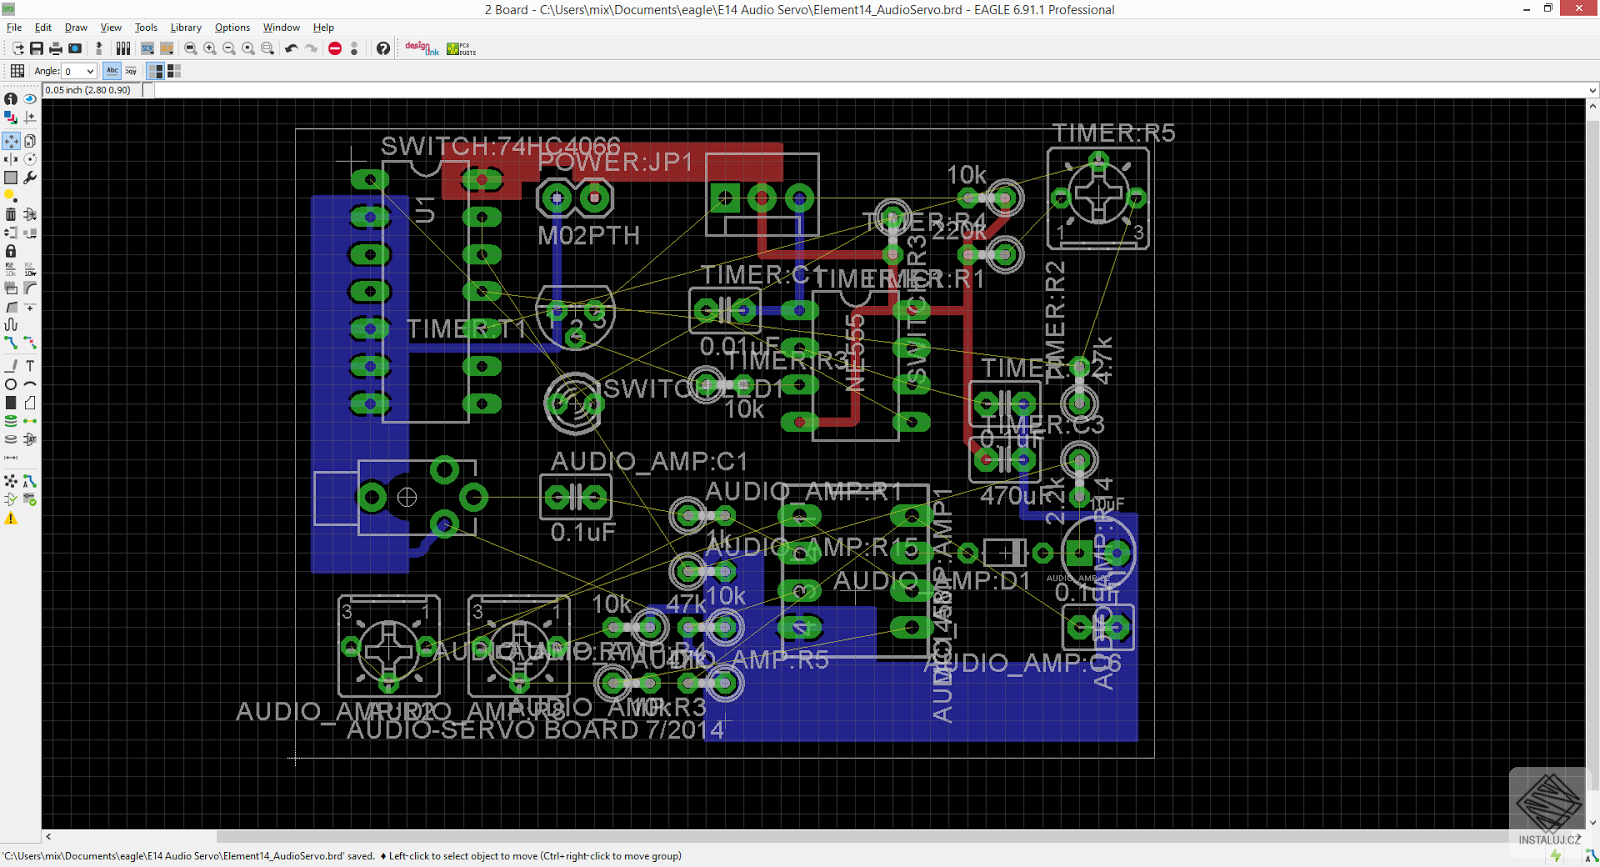1600x867 pixels.
Task: Open the Library menu
Action: tap(185, 28)
